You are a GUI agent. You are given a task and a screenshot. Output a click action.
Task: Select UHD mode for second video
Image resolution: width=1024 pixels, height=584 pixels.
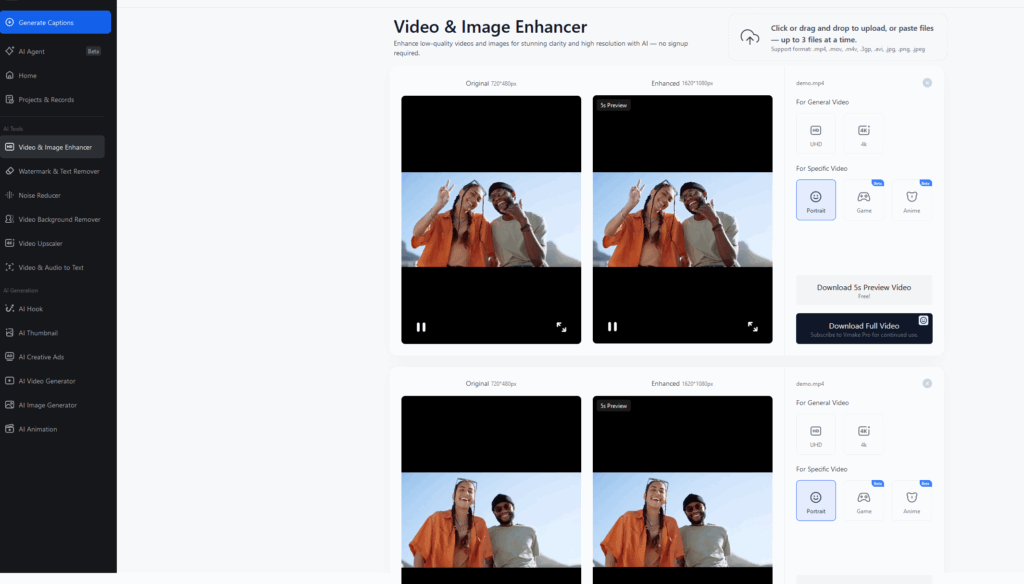[x=816, y=434]
